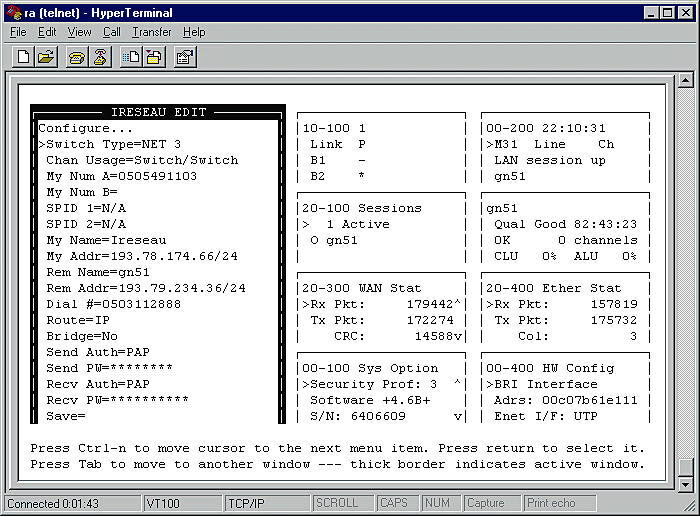The image size is (700, 516).
Task: Click the scrollbar down arrow
Action: 685,485
